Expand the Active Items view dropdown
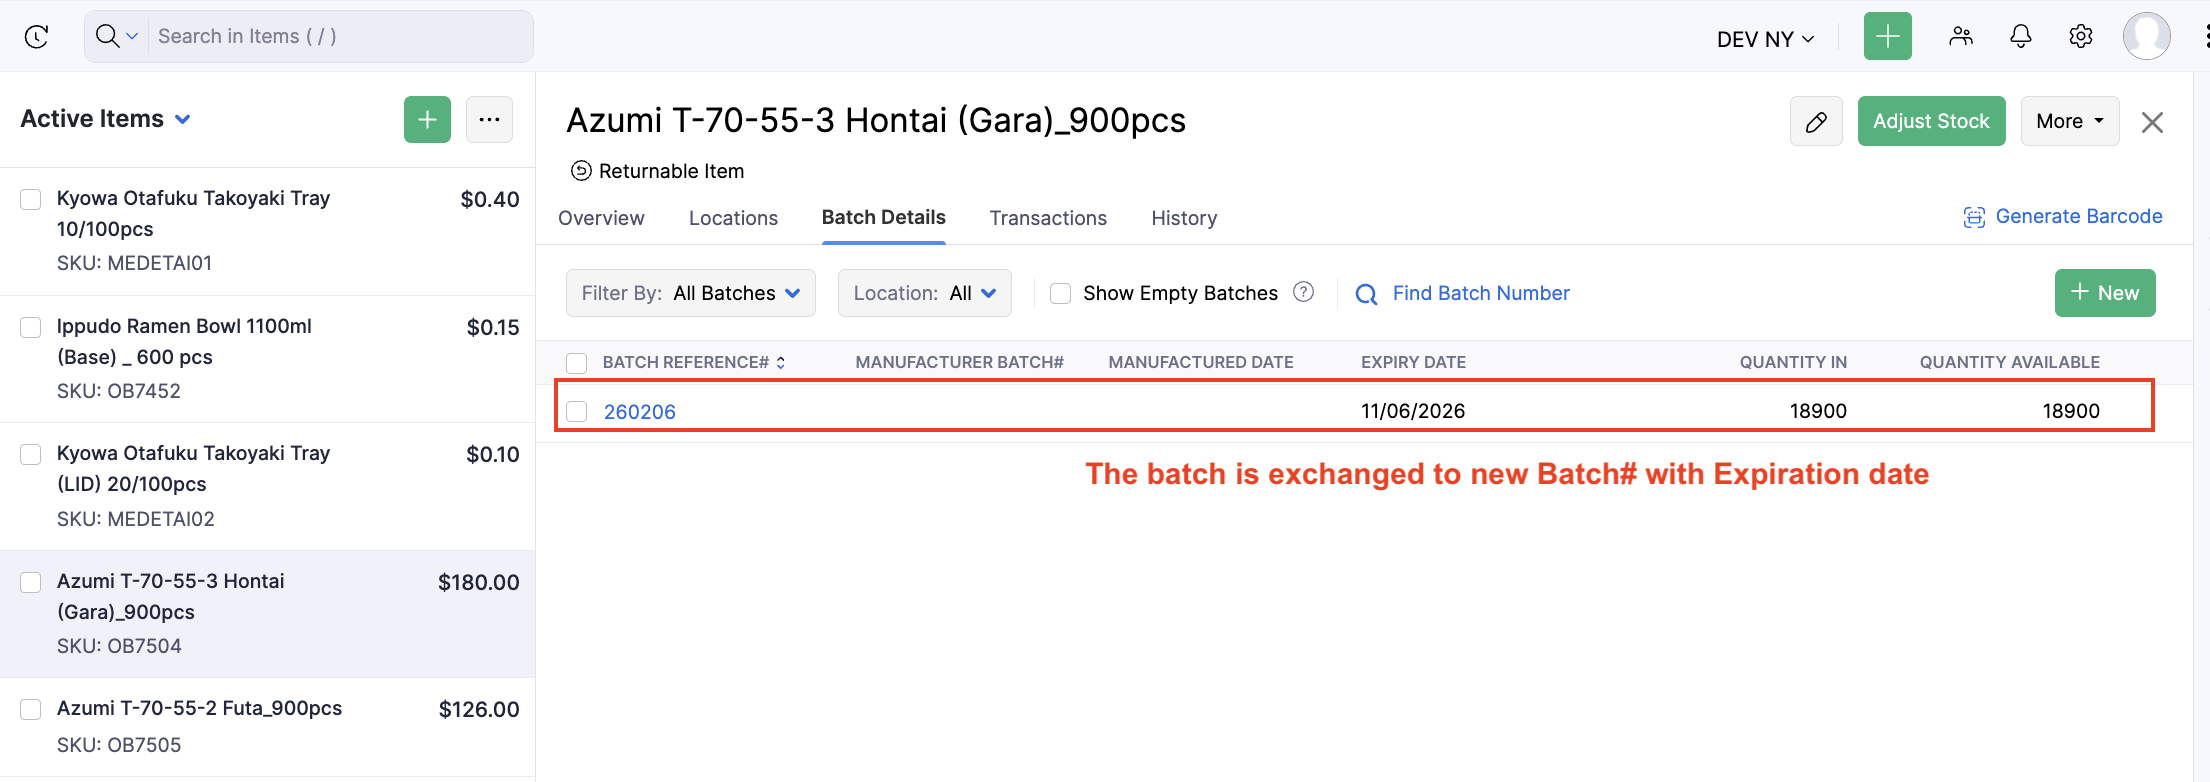The width and height of the screenshot is (2210, 782). pos(182,120)
